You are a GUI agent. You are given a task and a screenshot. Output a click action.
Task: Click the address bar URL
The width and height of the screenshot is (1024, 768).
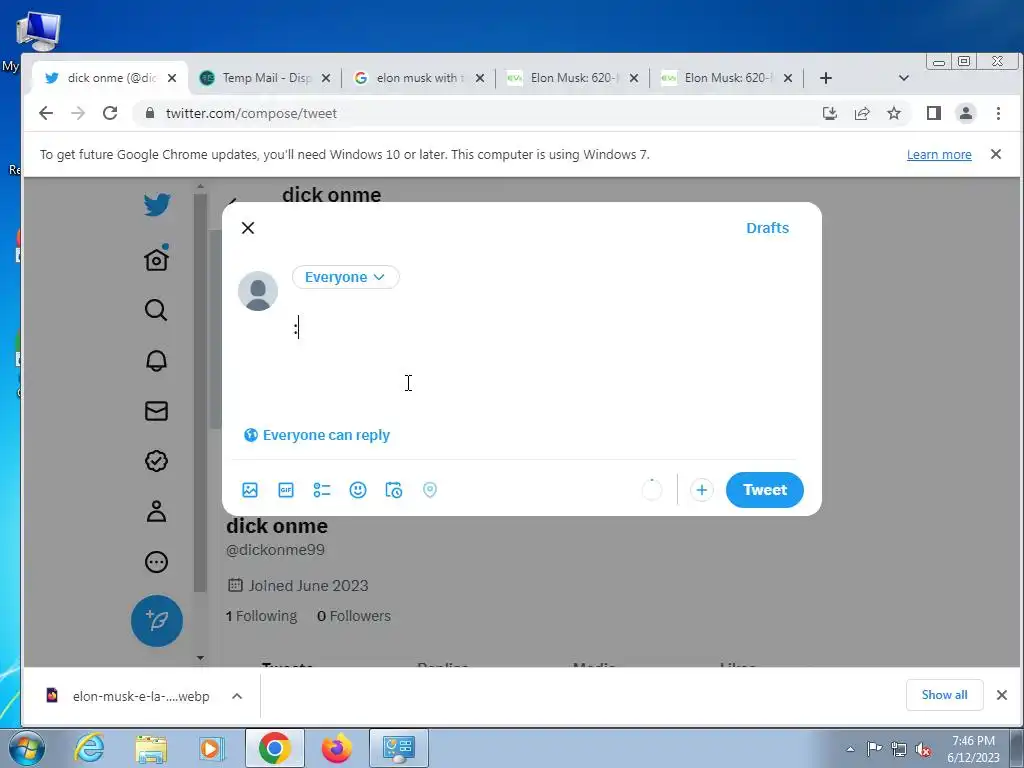click(251, 113)
